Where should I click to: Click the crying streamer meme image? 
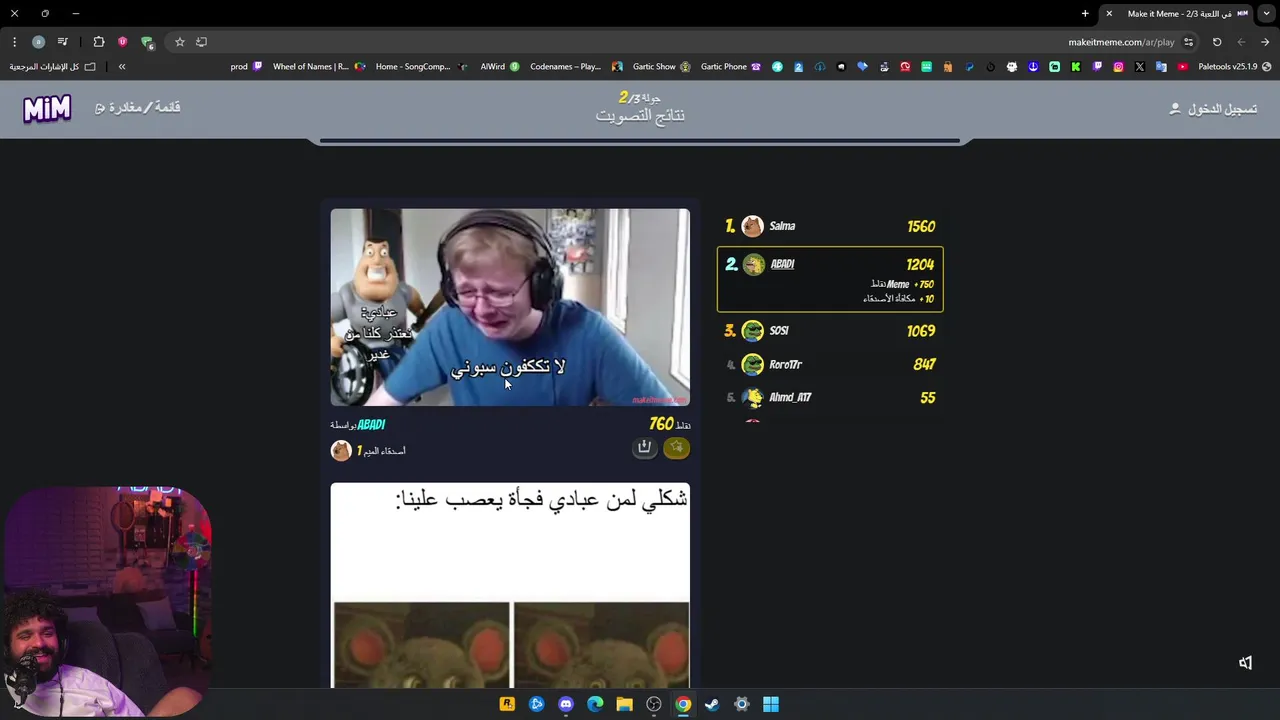510,307
